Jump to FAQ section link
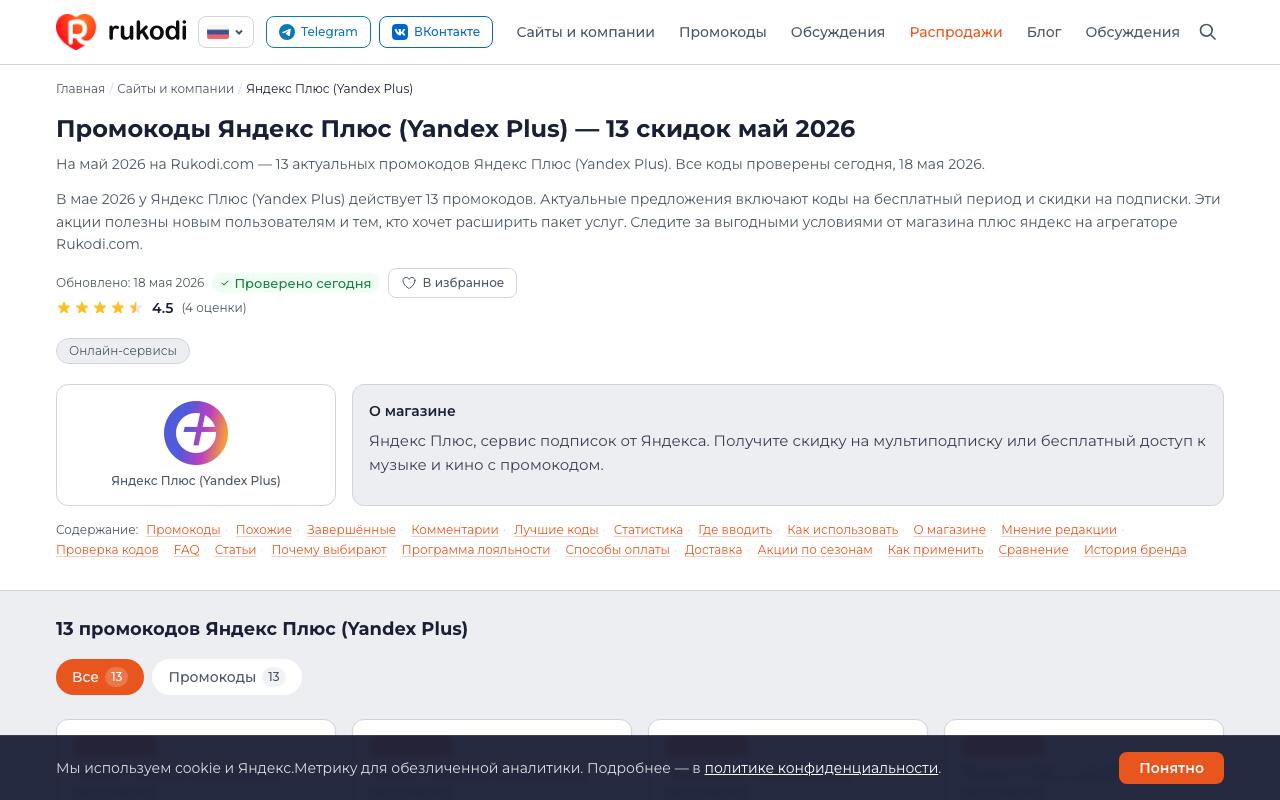The image size is (1280, 800). pos(186,550)
